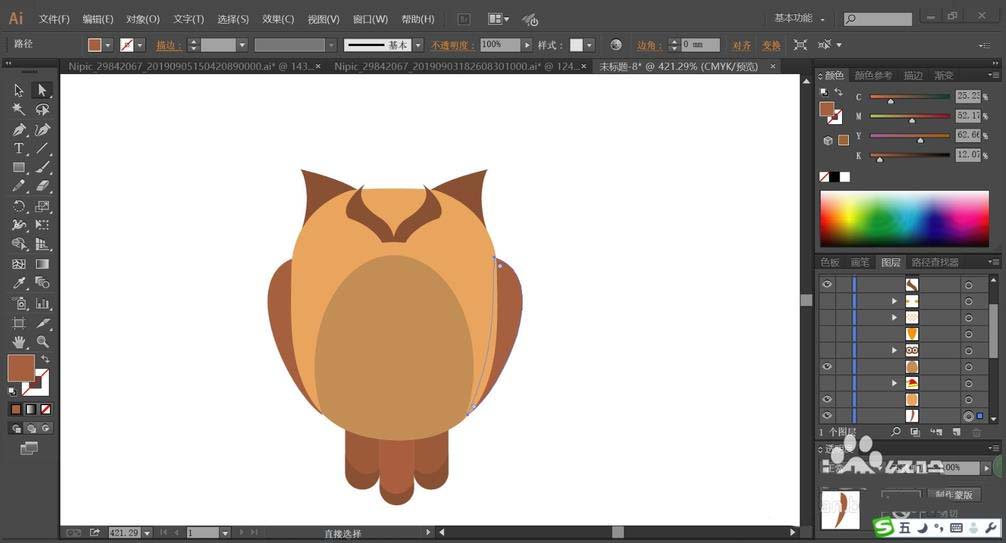Viewport: 1006px width, 543px height.
Task: Show the hidden red-and-yellow thumbnail layer
Action: tap(827, 383)
